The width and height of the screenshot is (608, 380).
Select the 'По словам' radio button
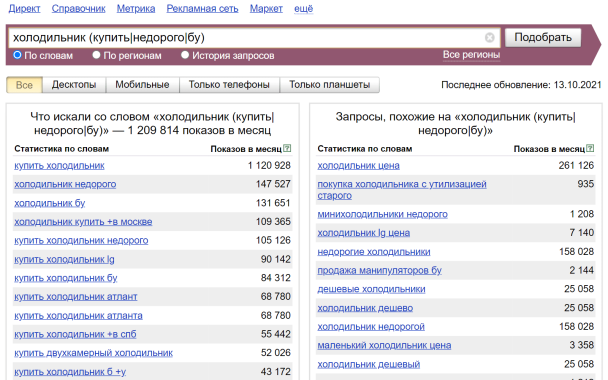(17, 55)
